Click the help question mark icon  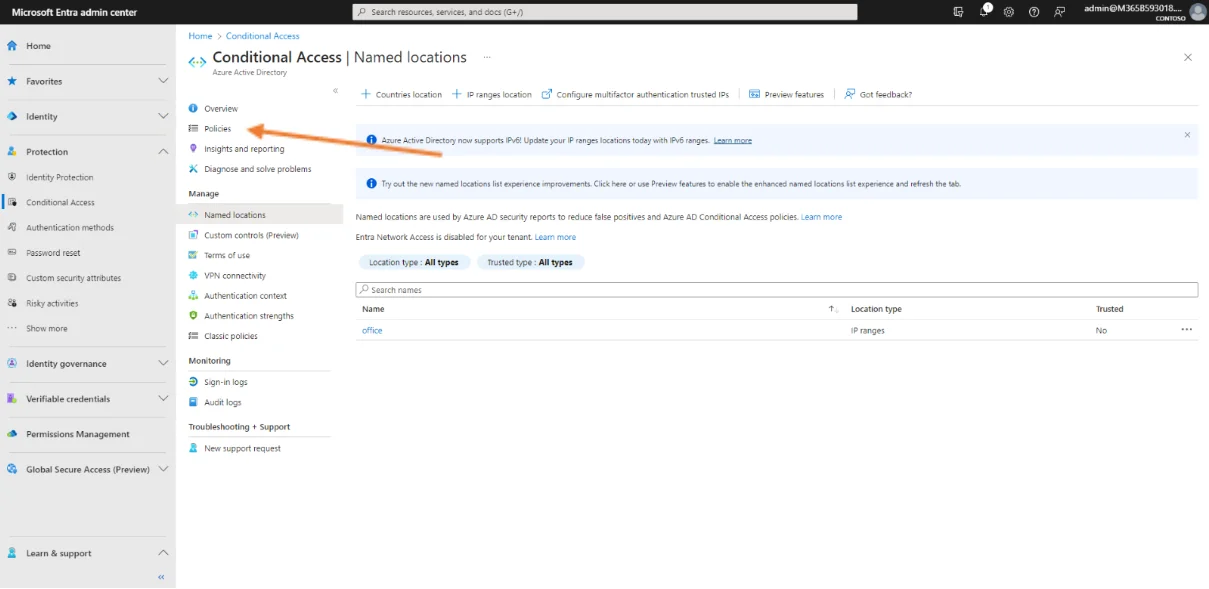tap(1033, 12)
